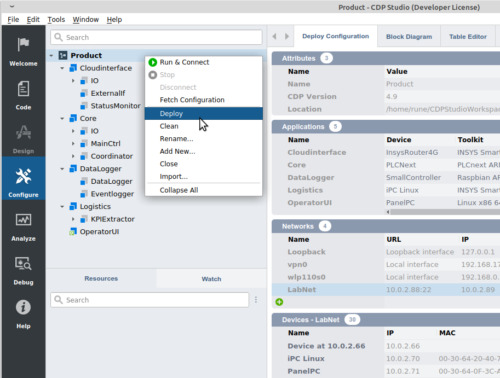500x378 pixels.
Task: Click the green Run & Connect icon
Action: point(153,62)
